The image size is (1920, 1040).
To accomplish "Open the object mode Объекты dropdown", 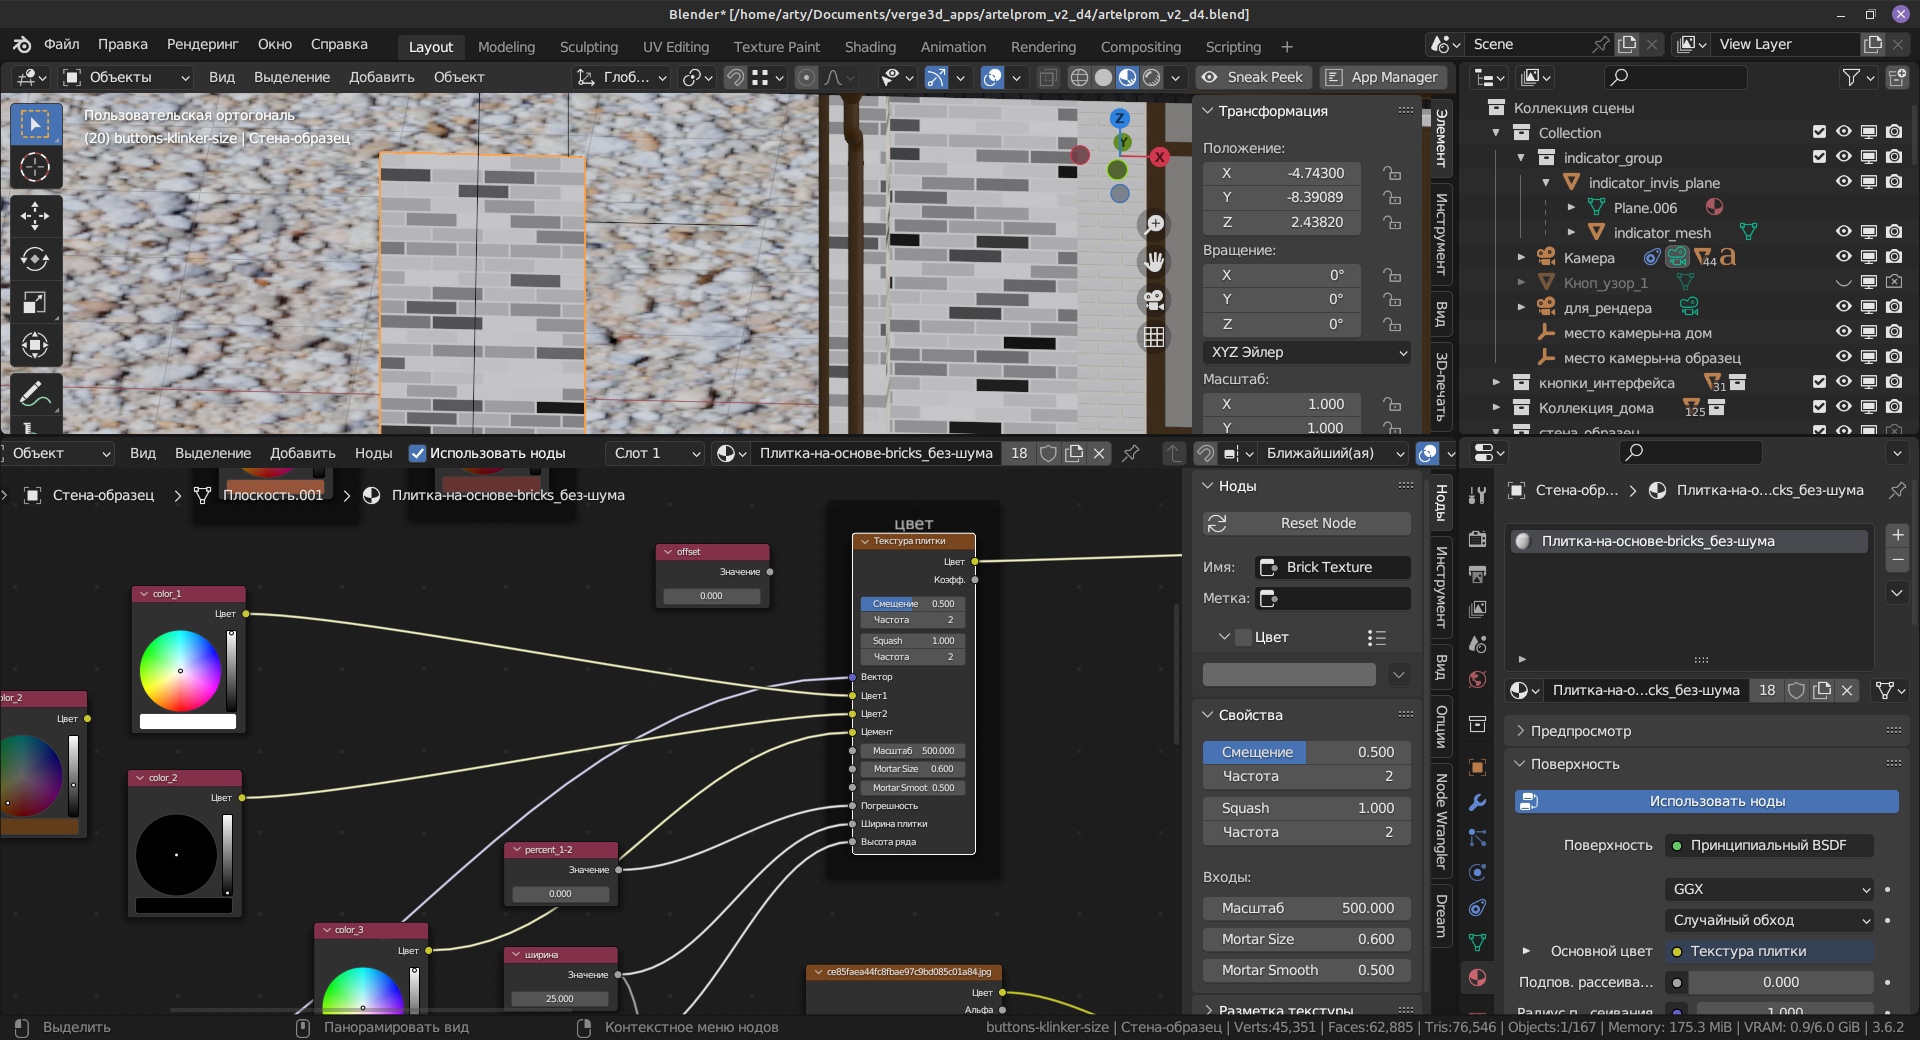I will coord(126,77).
